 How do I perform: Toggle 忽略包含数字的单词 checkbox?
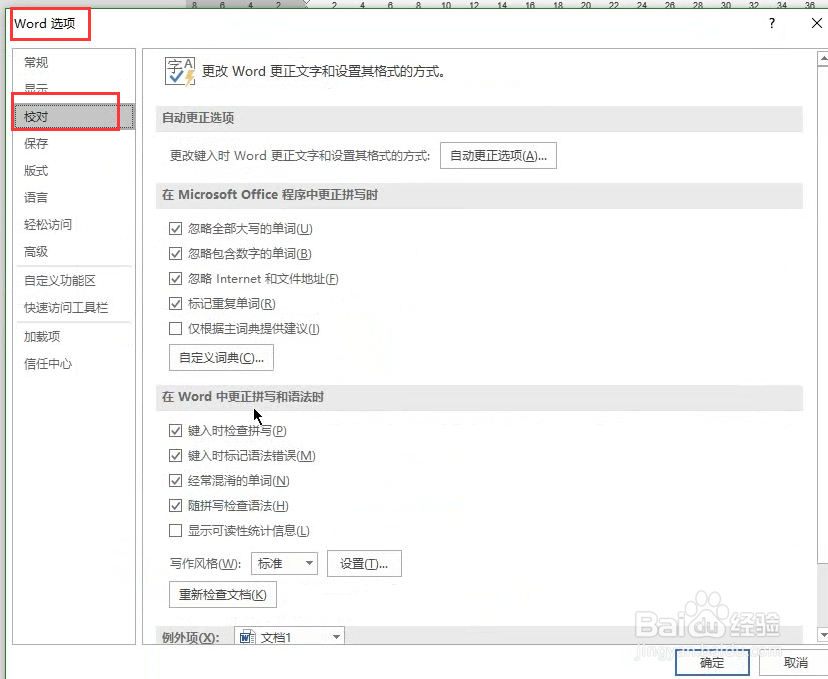(x=175, y=253)
